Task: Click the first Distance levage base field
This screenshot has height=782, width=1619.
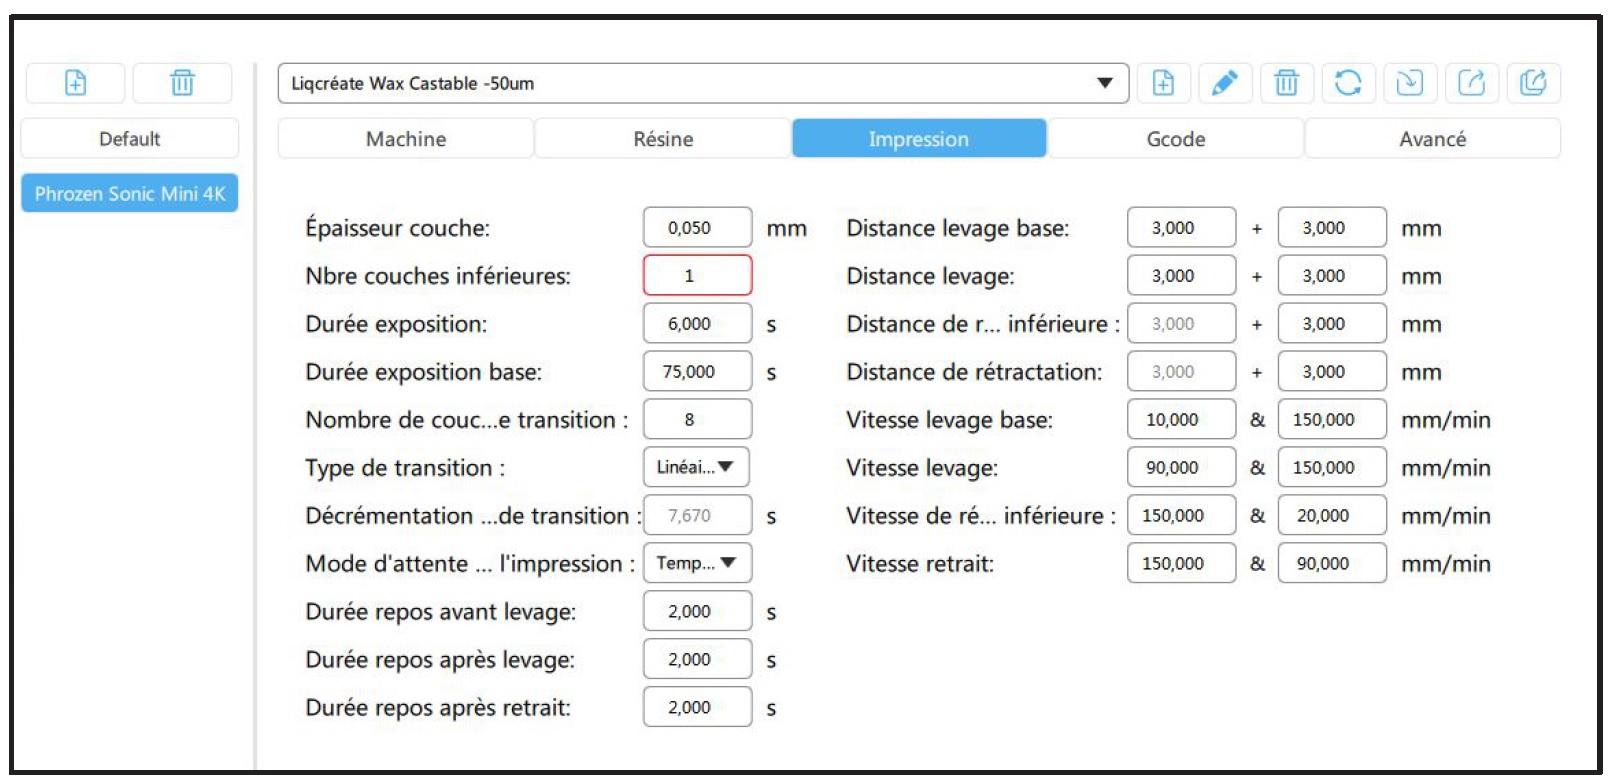Action: pos(1181,227)
